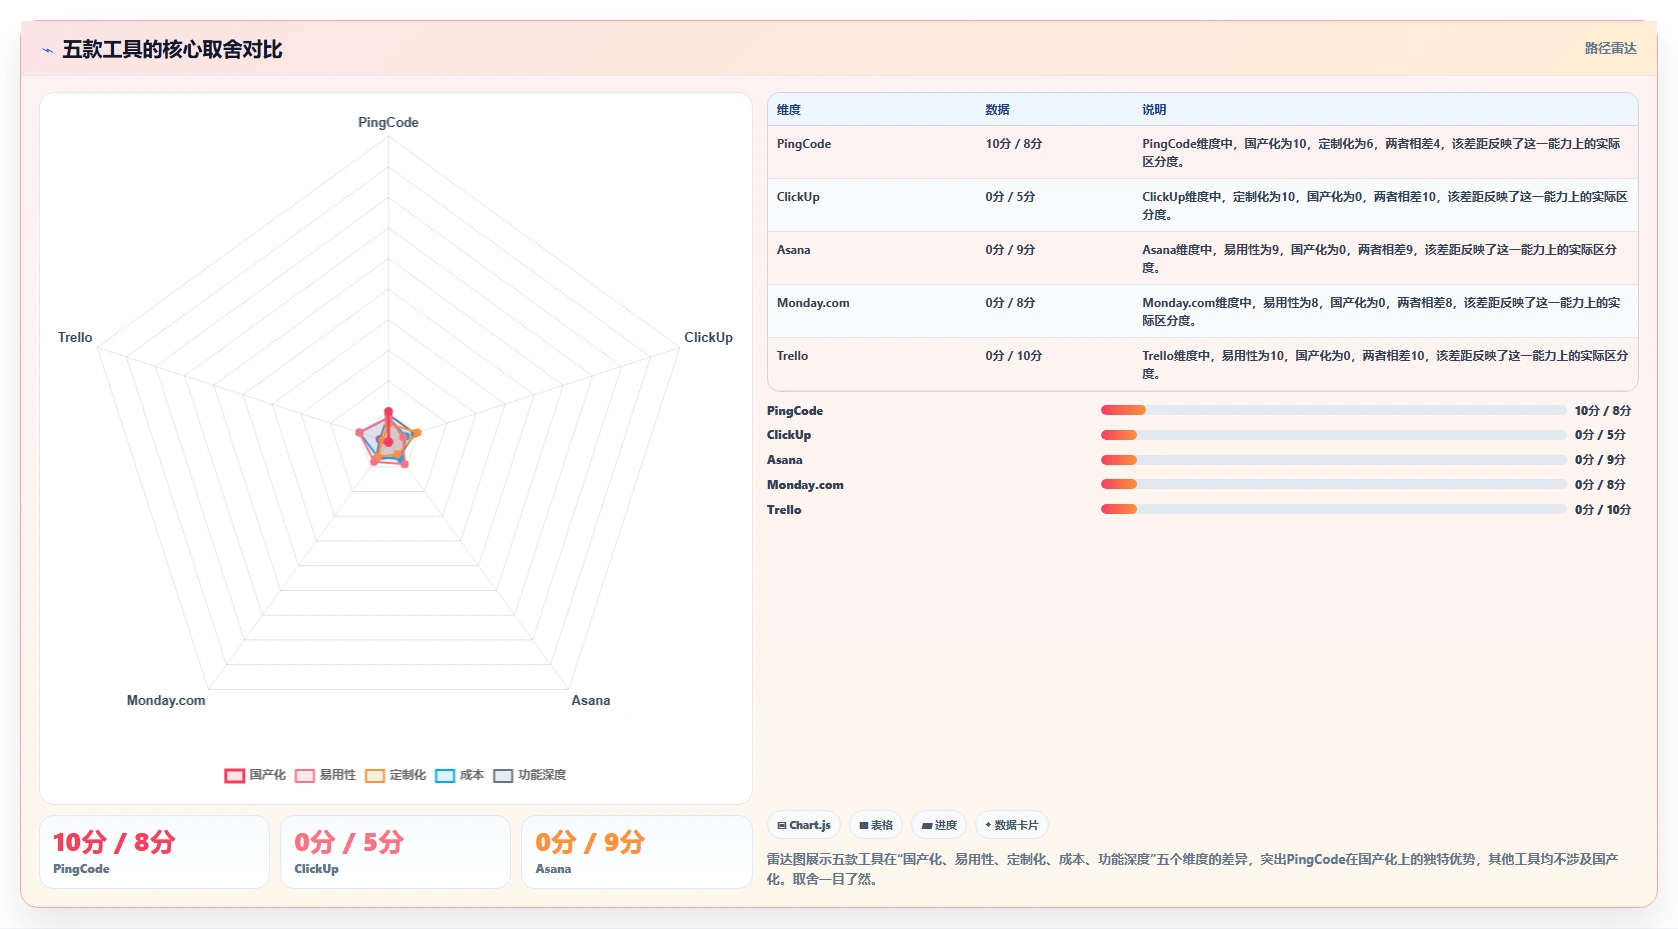The width and height of the screenshot is (1678, 929).
Task: Click the 数据卡片 tag chip
Action: pyautogui.click(x=1011, y=825)
